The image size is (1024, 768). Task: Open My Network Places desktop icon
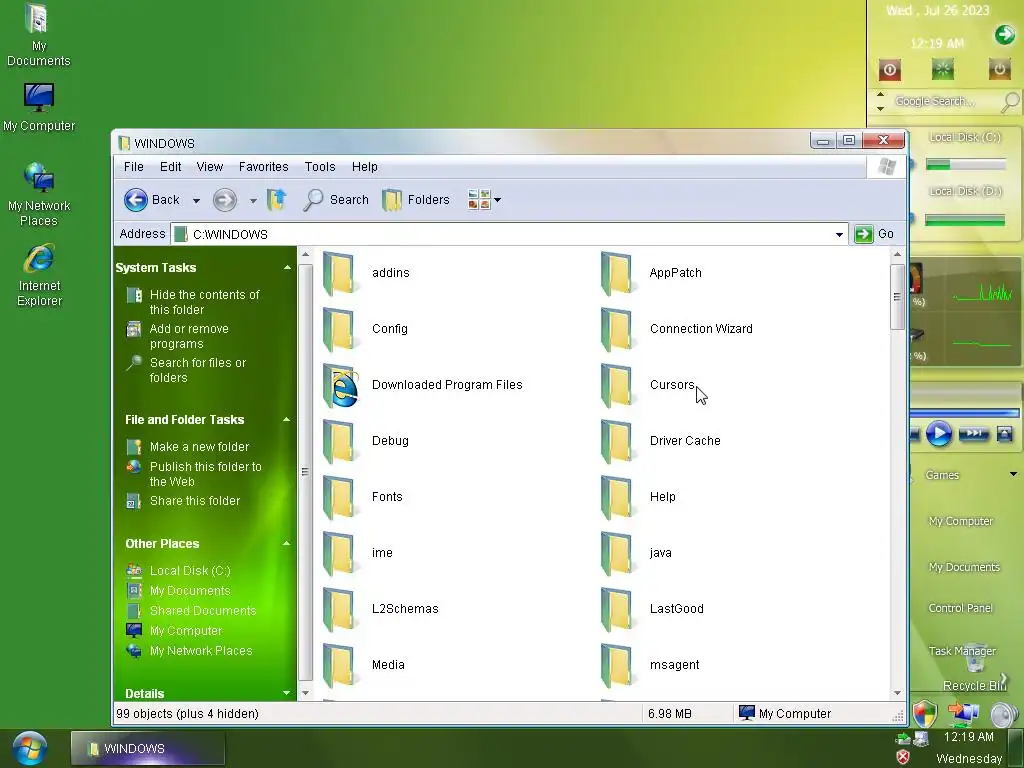coord(39,195)
